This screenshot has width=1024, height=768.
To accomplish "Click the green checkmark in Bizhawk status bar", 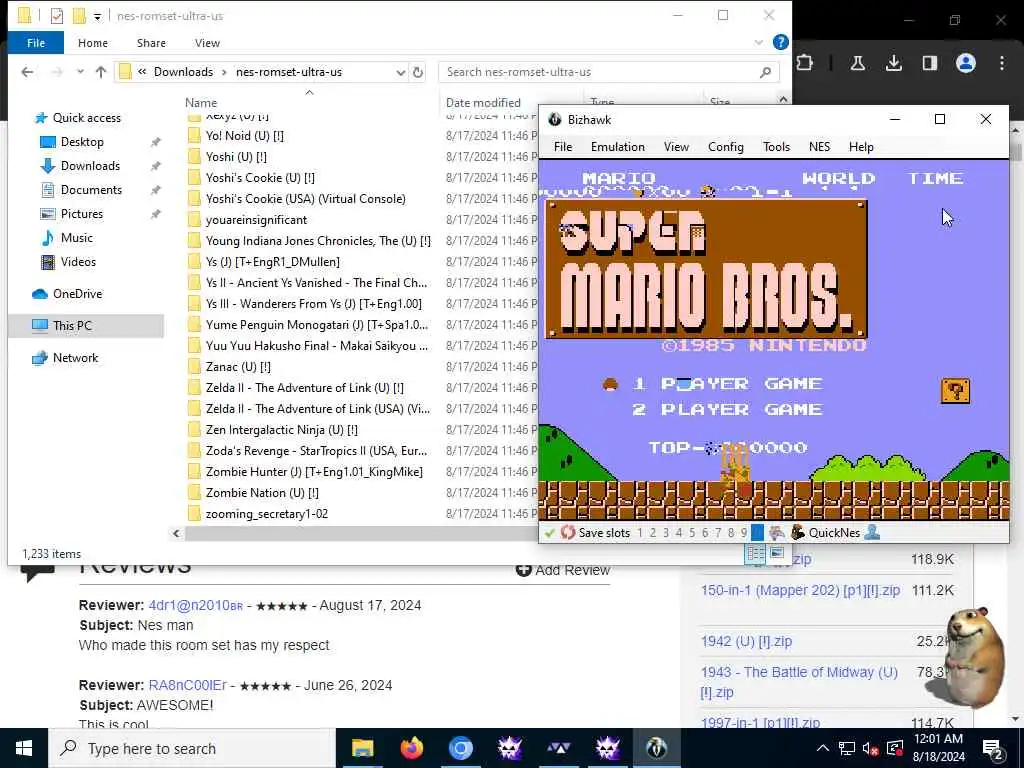I will pos(550,533).
